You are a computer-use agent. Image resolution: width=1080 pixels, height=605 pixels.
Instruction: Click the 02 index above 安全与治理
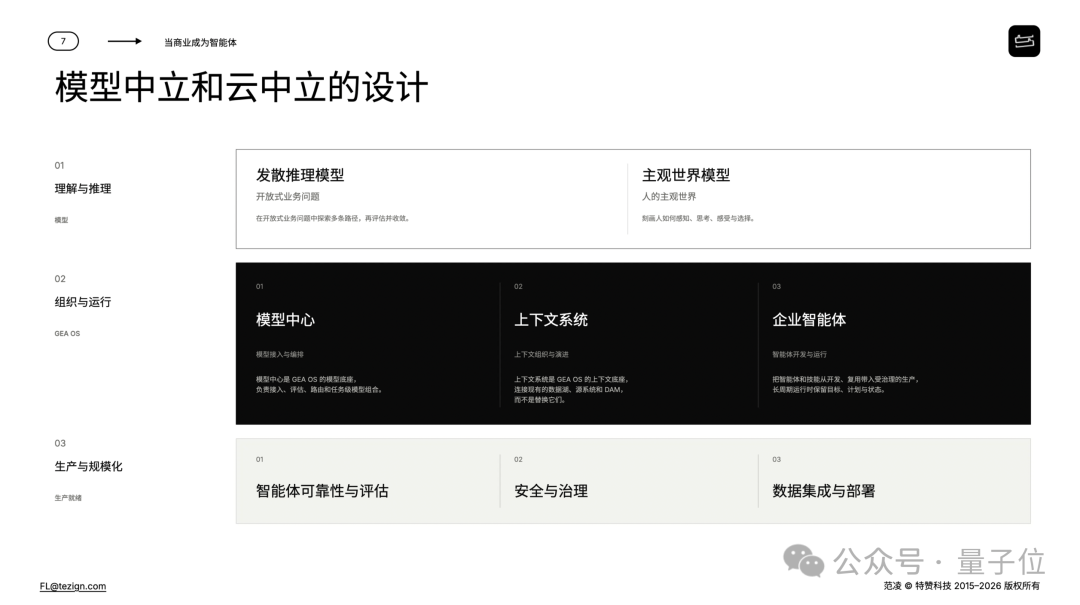point(518,460)
